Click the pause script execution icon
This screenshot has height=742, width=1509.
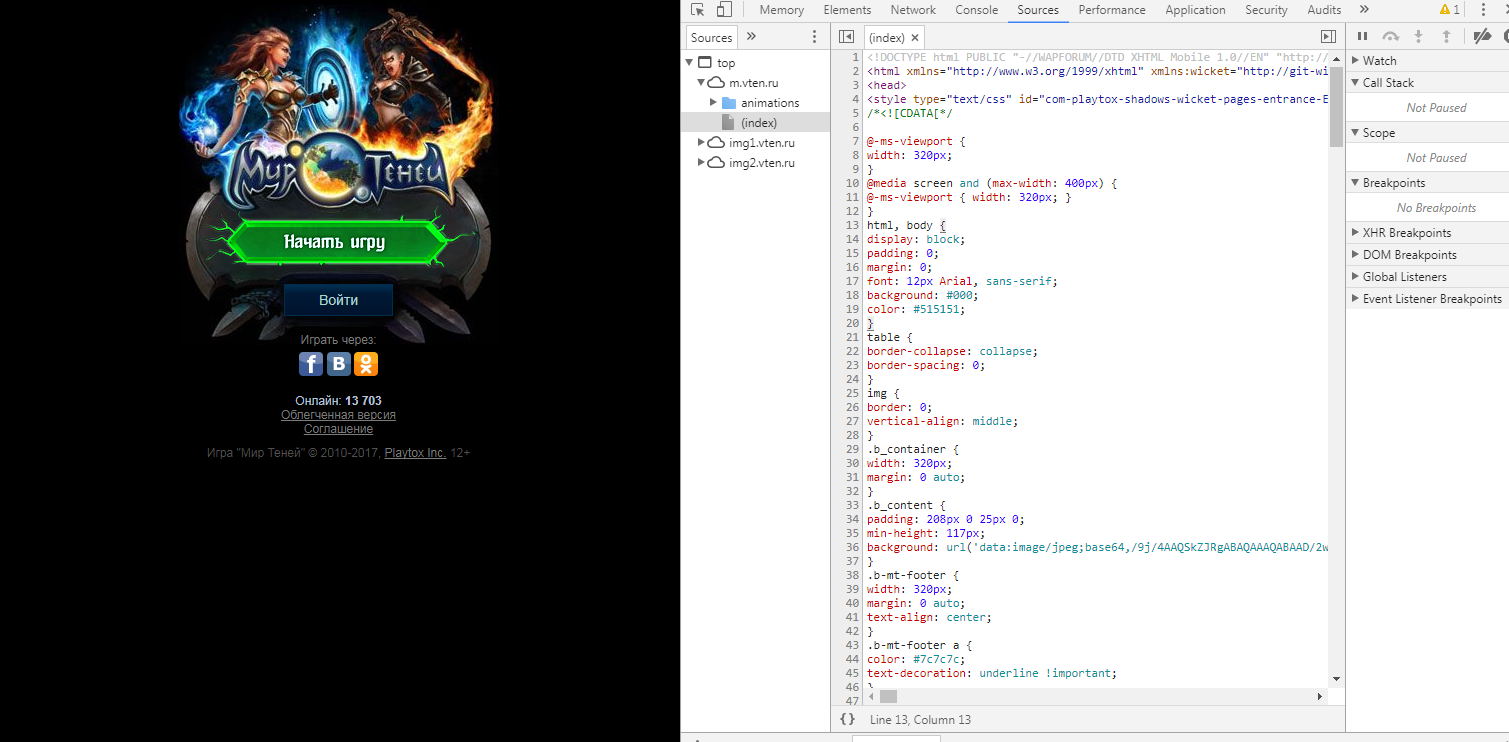click(1362, 36)
